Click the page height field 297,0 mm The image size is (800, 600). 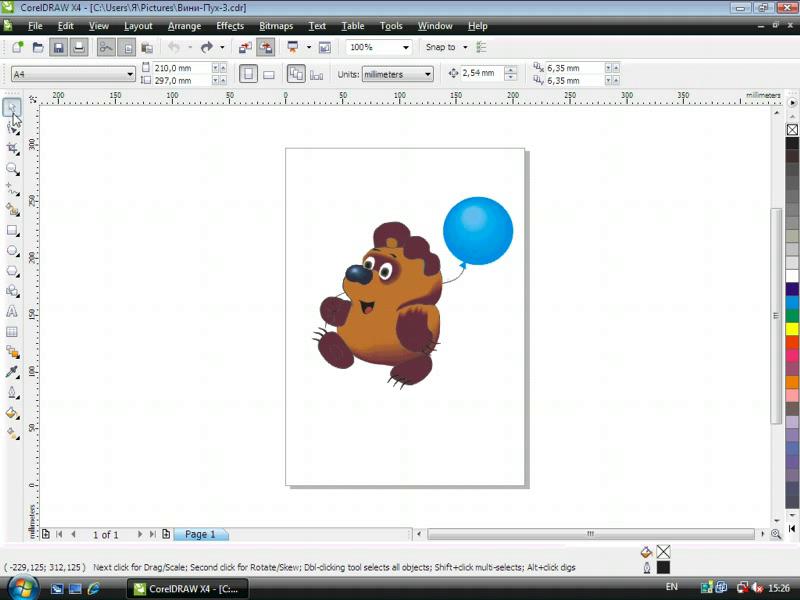click(x=182, y=81)
